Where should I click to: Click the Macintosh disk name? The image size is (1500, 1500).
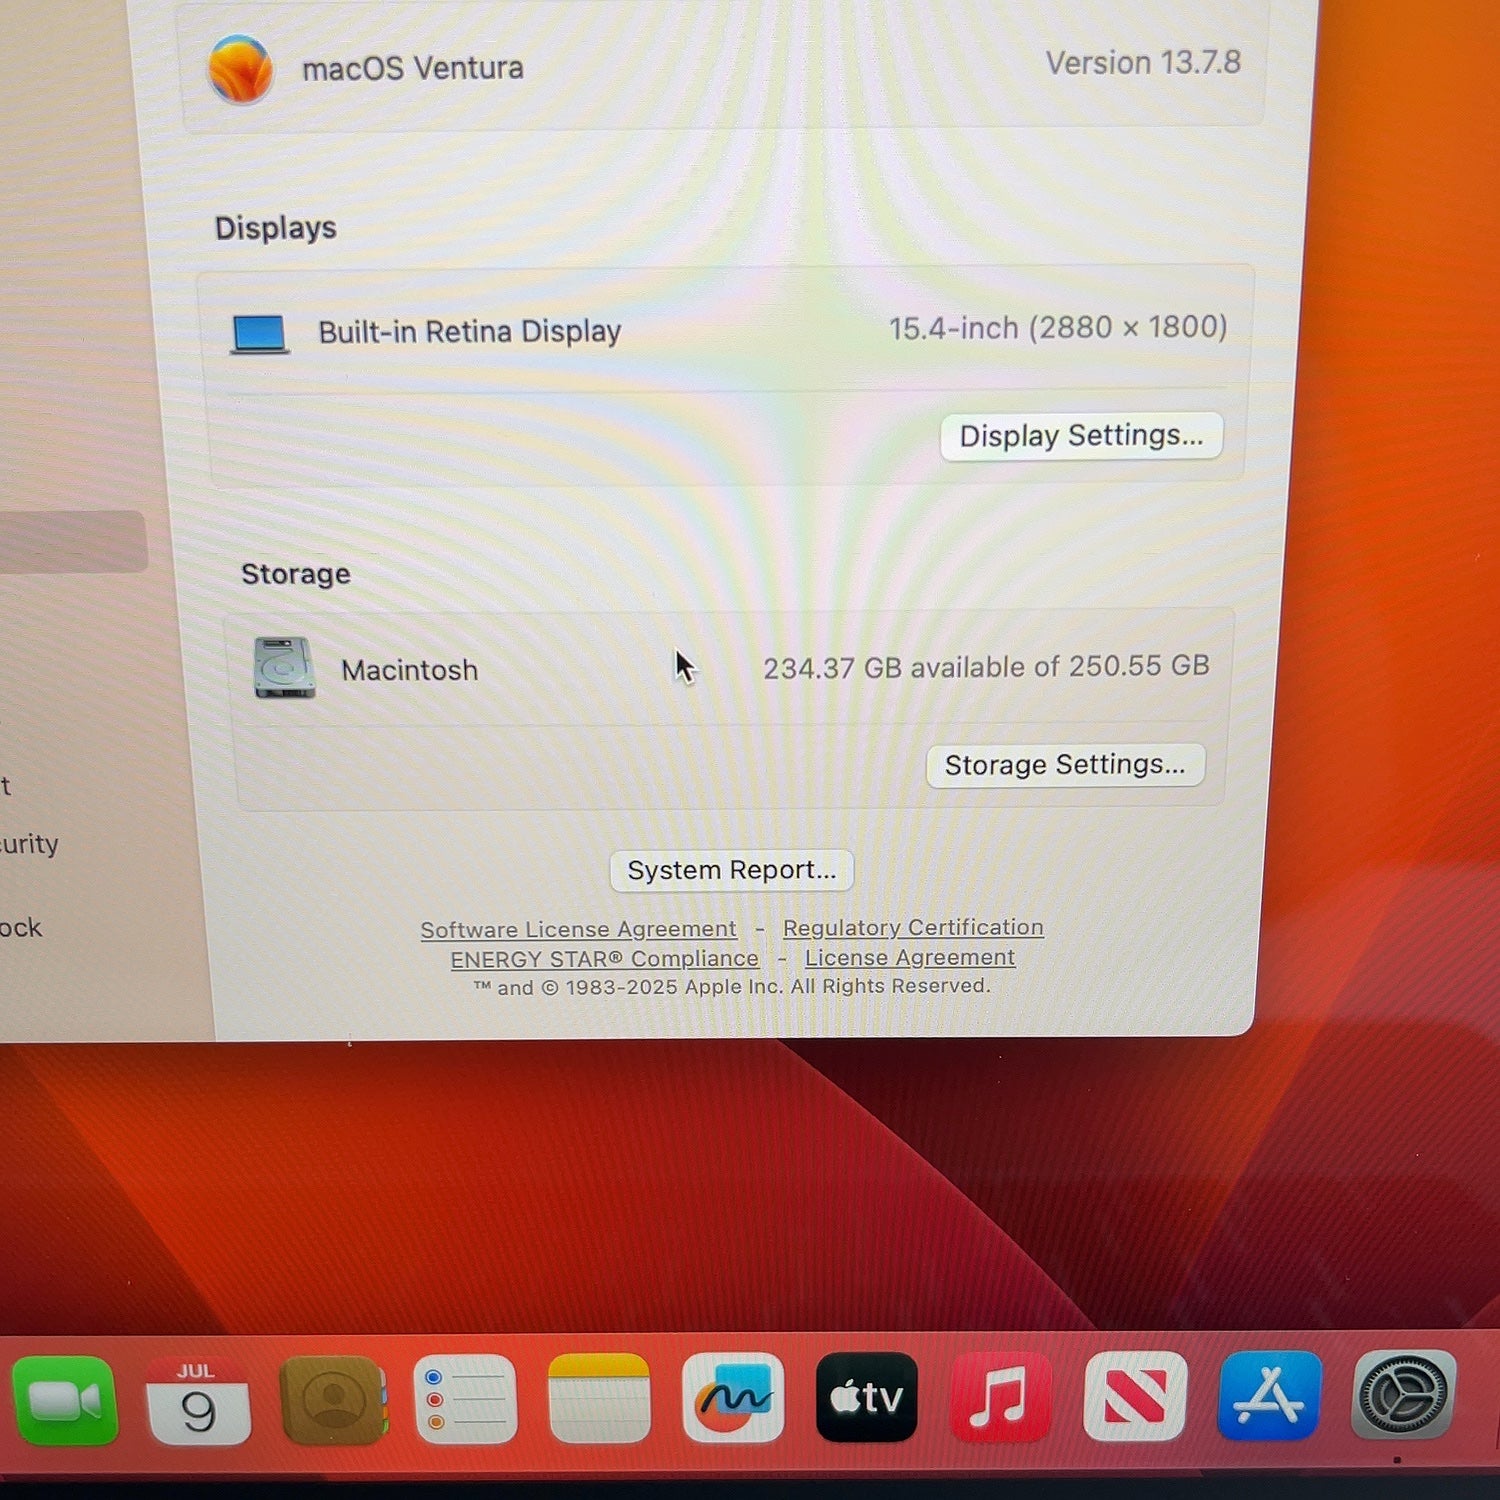[x=409, y=670]
